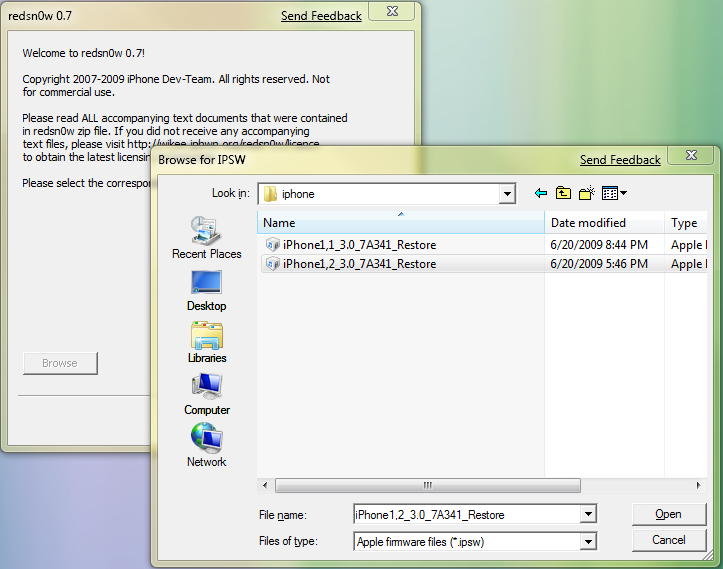
Task: Open the View Menu icon dropdown
Action: (614, 193)
